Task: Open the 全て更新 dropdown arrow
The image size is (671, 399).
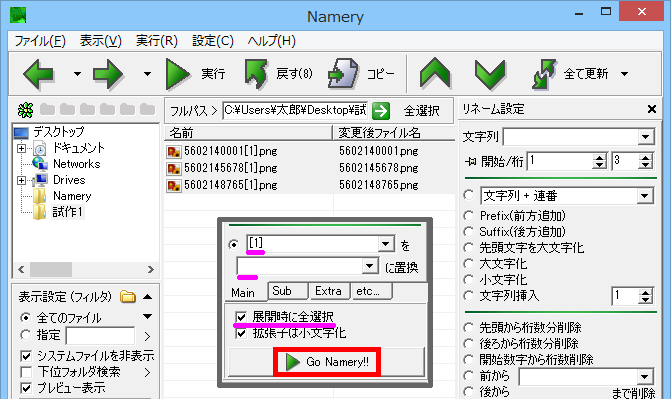Action: tap(624, 74)
